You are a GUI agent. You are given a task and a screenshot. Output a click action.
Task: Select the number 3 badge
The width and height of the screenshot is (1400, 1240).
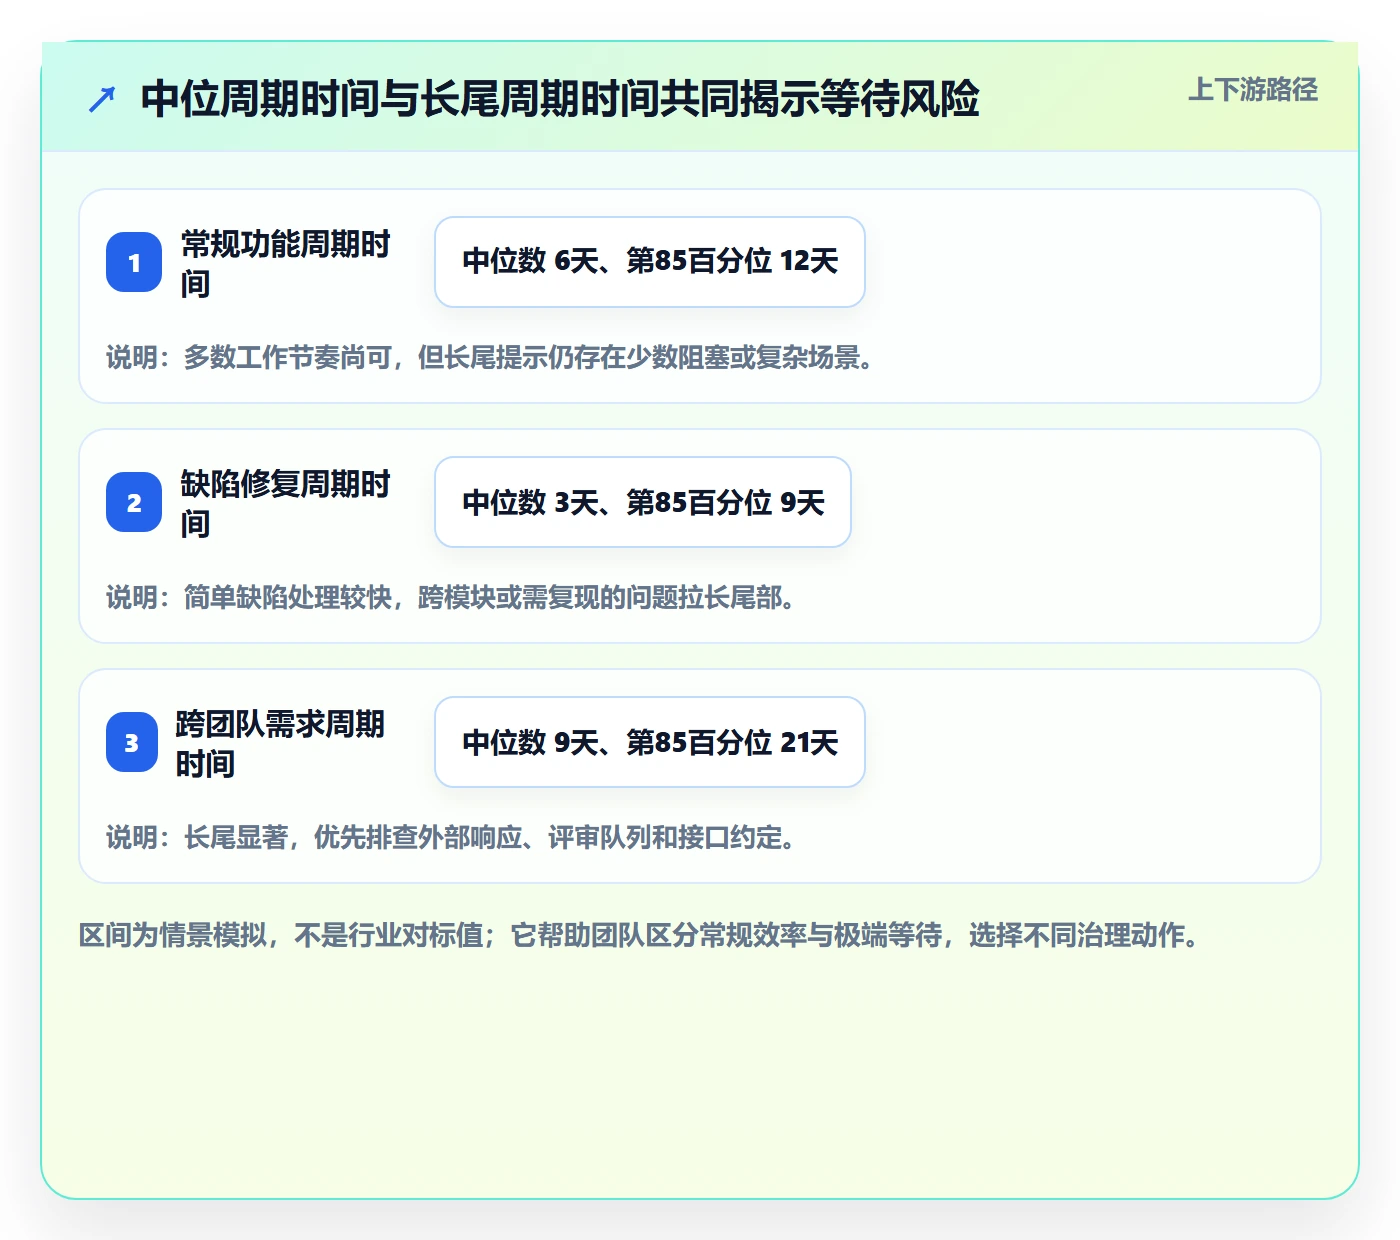132,742
